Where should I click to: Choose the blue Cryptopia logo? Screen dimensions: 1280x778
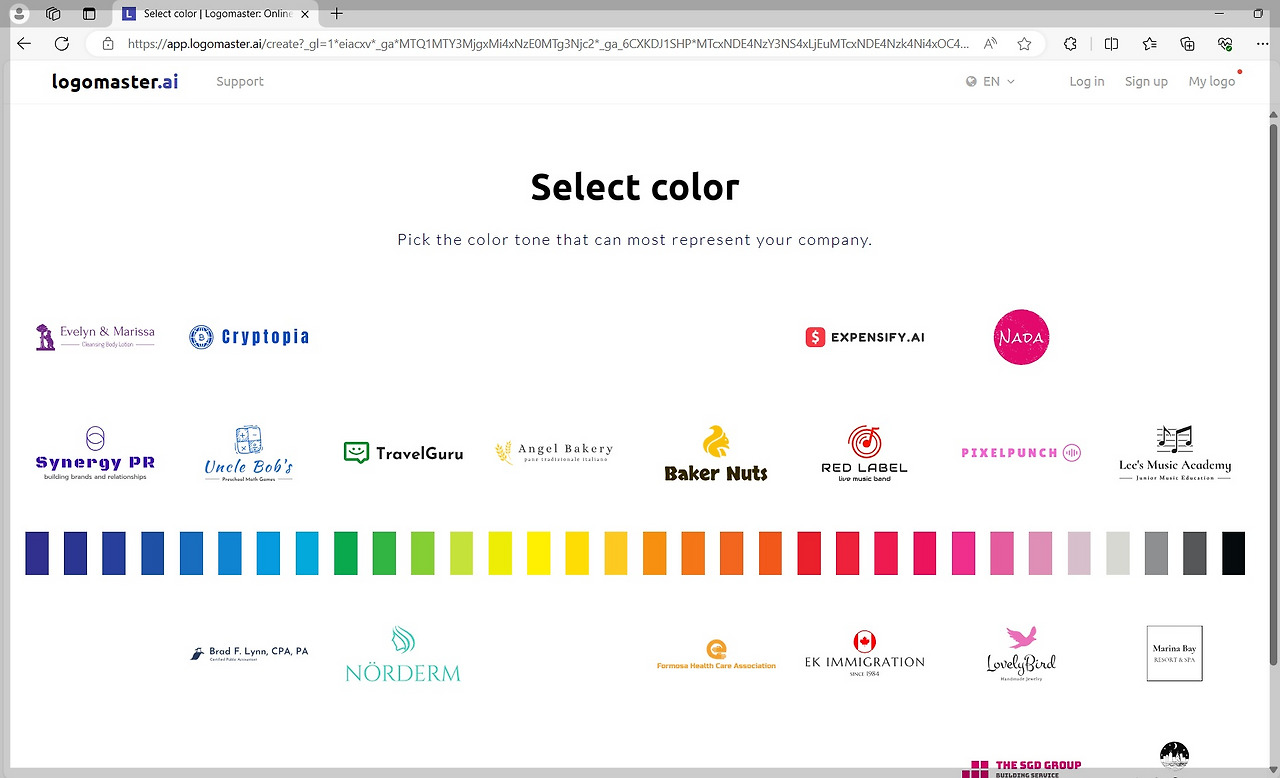249,337
